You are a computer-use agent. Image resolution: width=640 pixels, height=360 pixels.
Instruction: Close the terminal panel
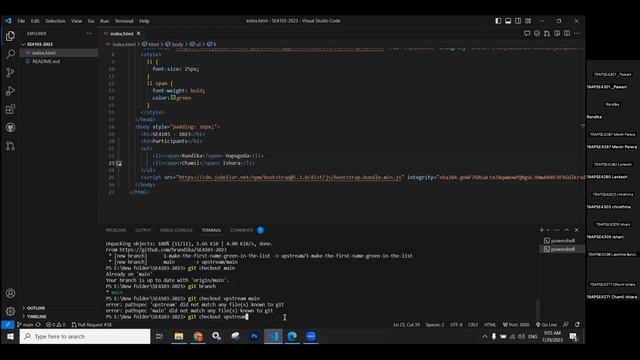576,230
